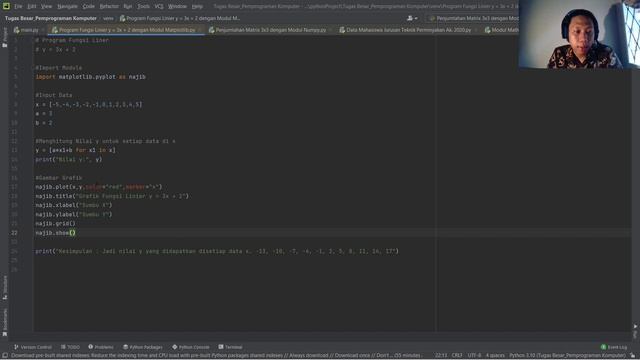Change the UTF-8 file encoding
The height and width of the screenshot is (360, 640).
pyautogui.click(x=474, y=356)
